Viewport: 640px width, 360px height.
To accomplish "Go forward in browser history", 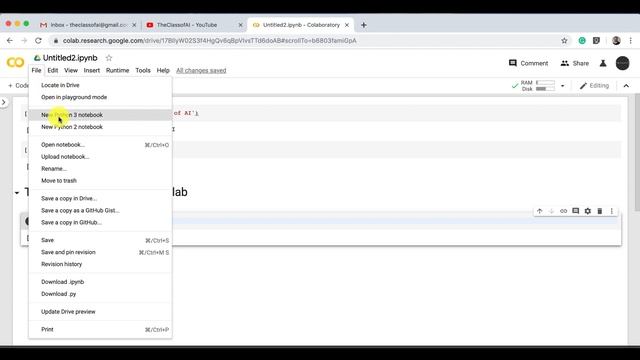I will 24,40.
